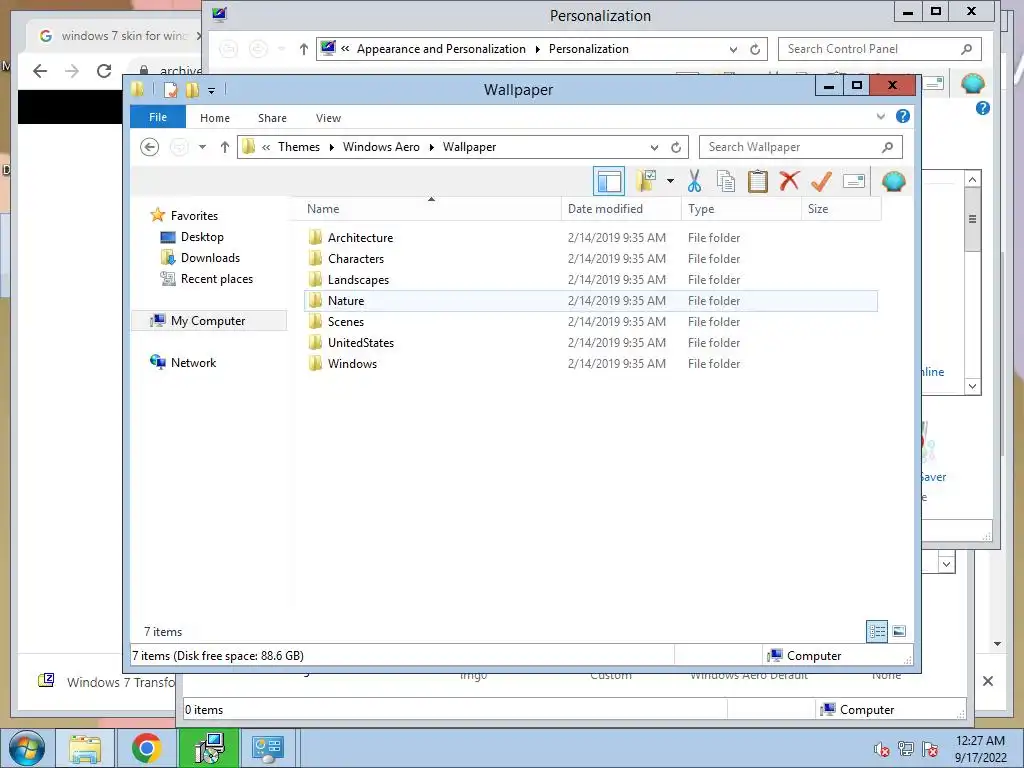The image size is (1024, 768).
Task: Click the Cut scissors toolbar icon
Action: click(x=694, y=182)
